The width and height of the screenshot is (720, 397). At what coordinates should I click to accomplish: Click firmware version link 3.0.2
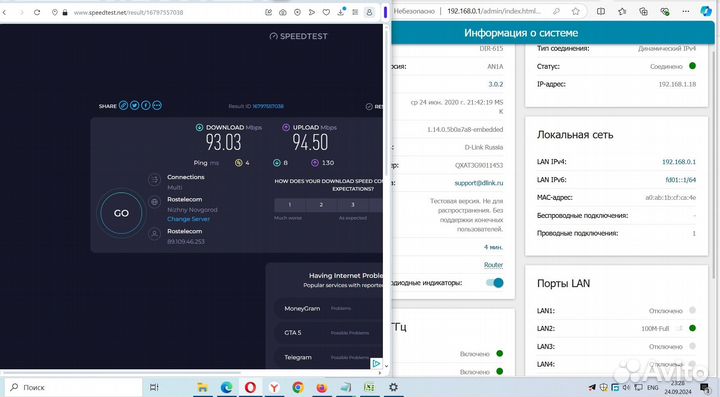point(495,84)
